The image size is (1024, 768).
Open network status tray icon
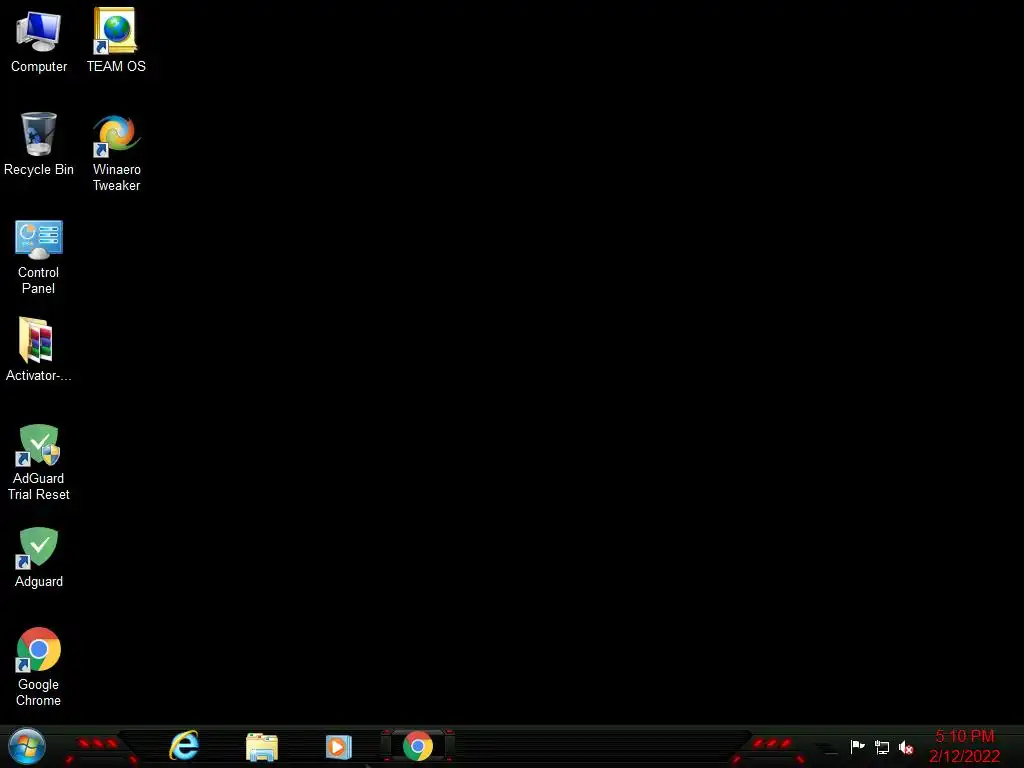tap(882, 747)
